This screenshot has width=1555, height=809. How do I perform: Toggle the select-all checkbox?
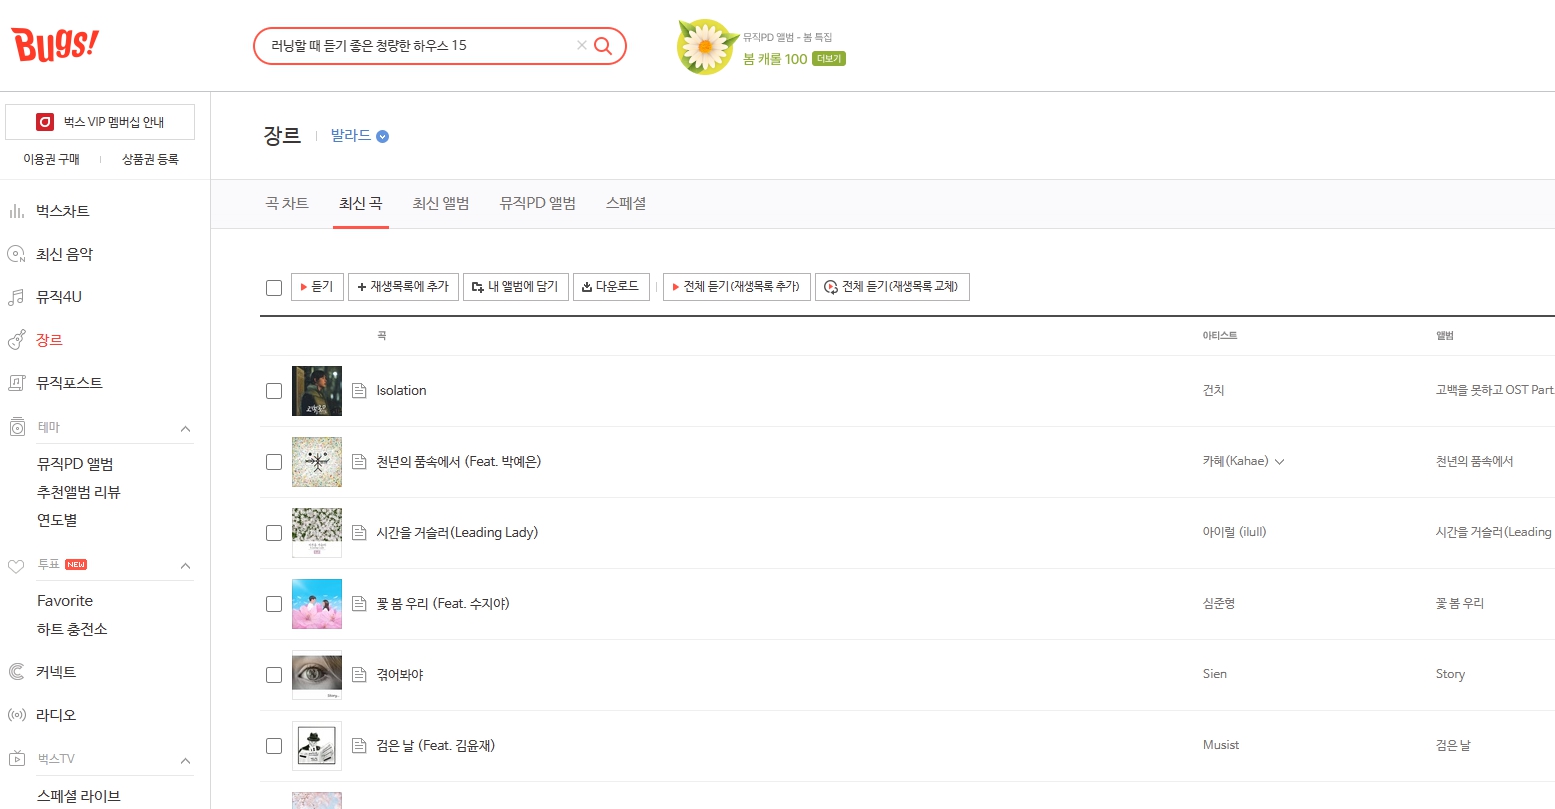274,288
